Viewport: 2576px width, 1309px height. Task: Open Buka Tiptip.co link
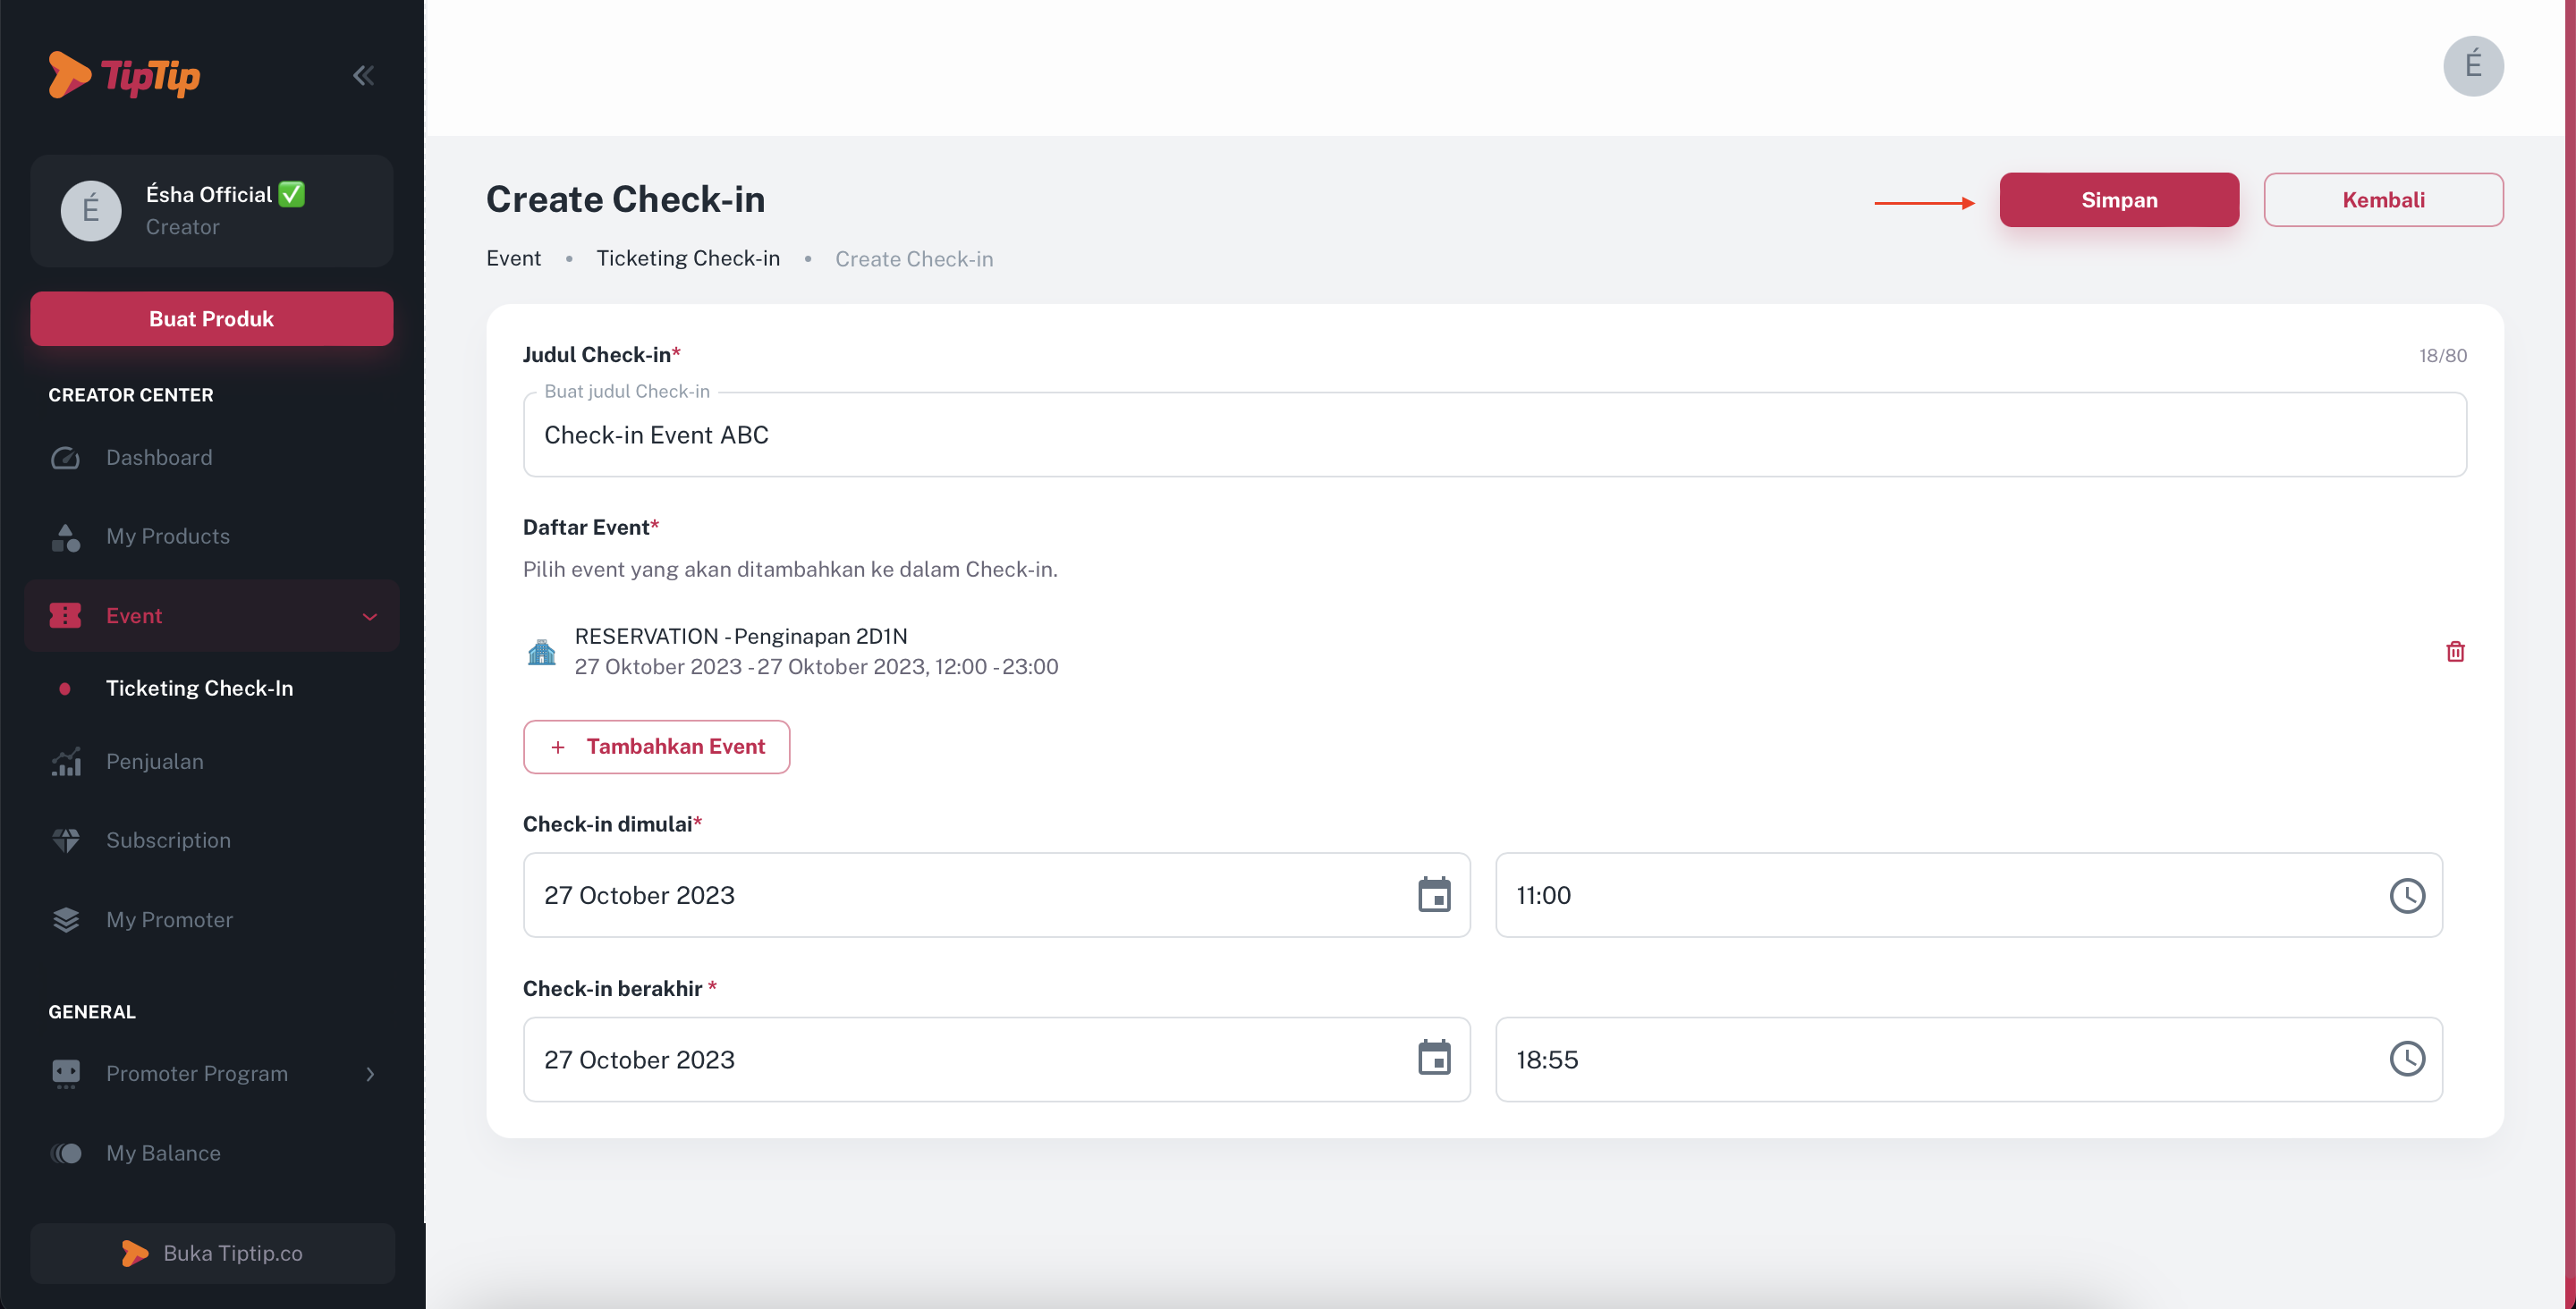coord(212,1253)
